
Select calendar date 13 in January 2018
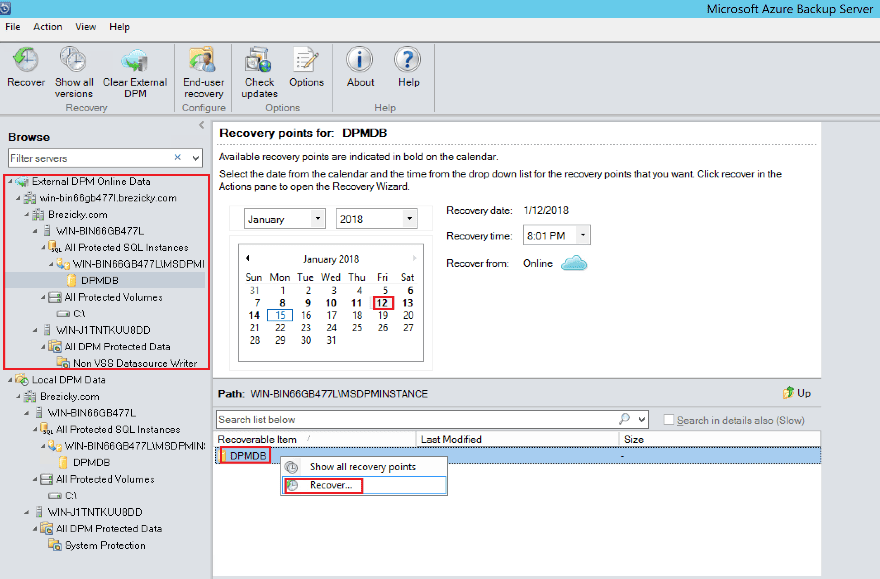(407, 303)
